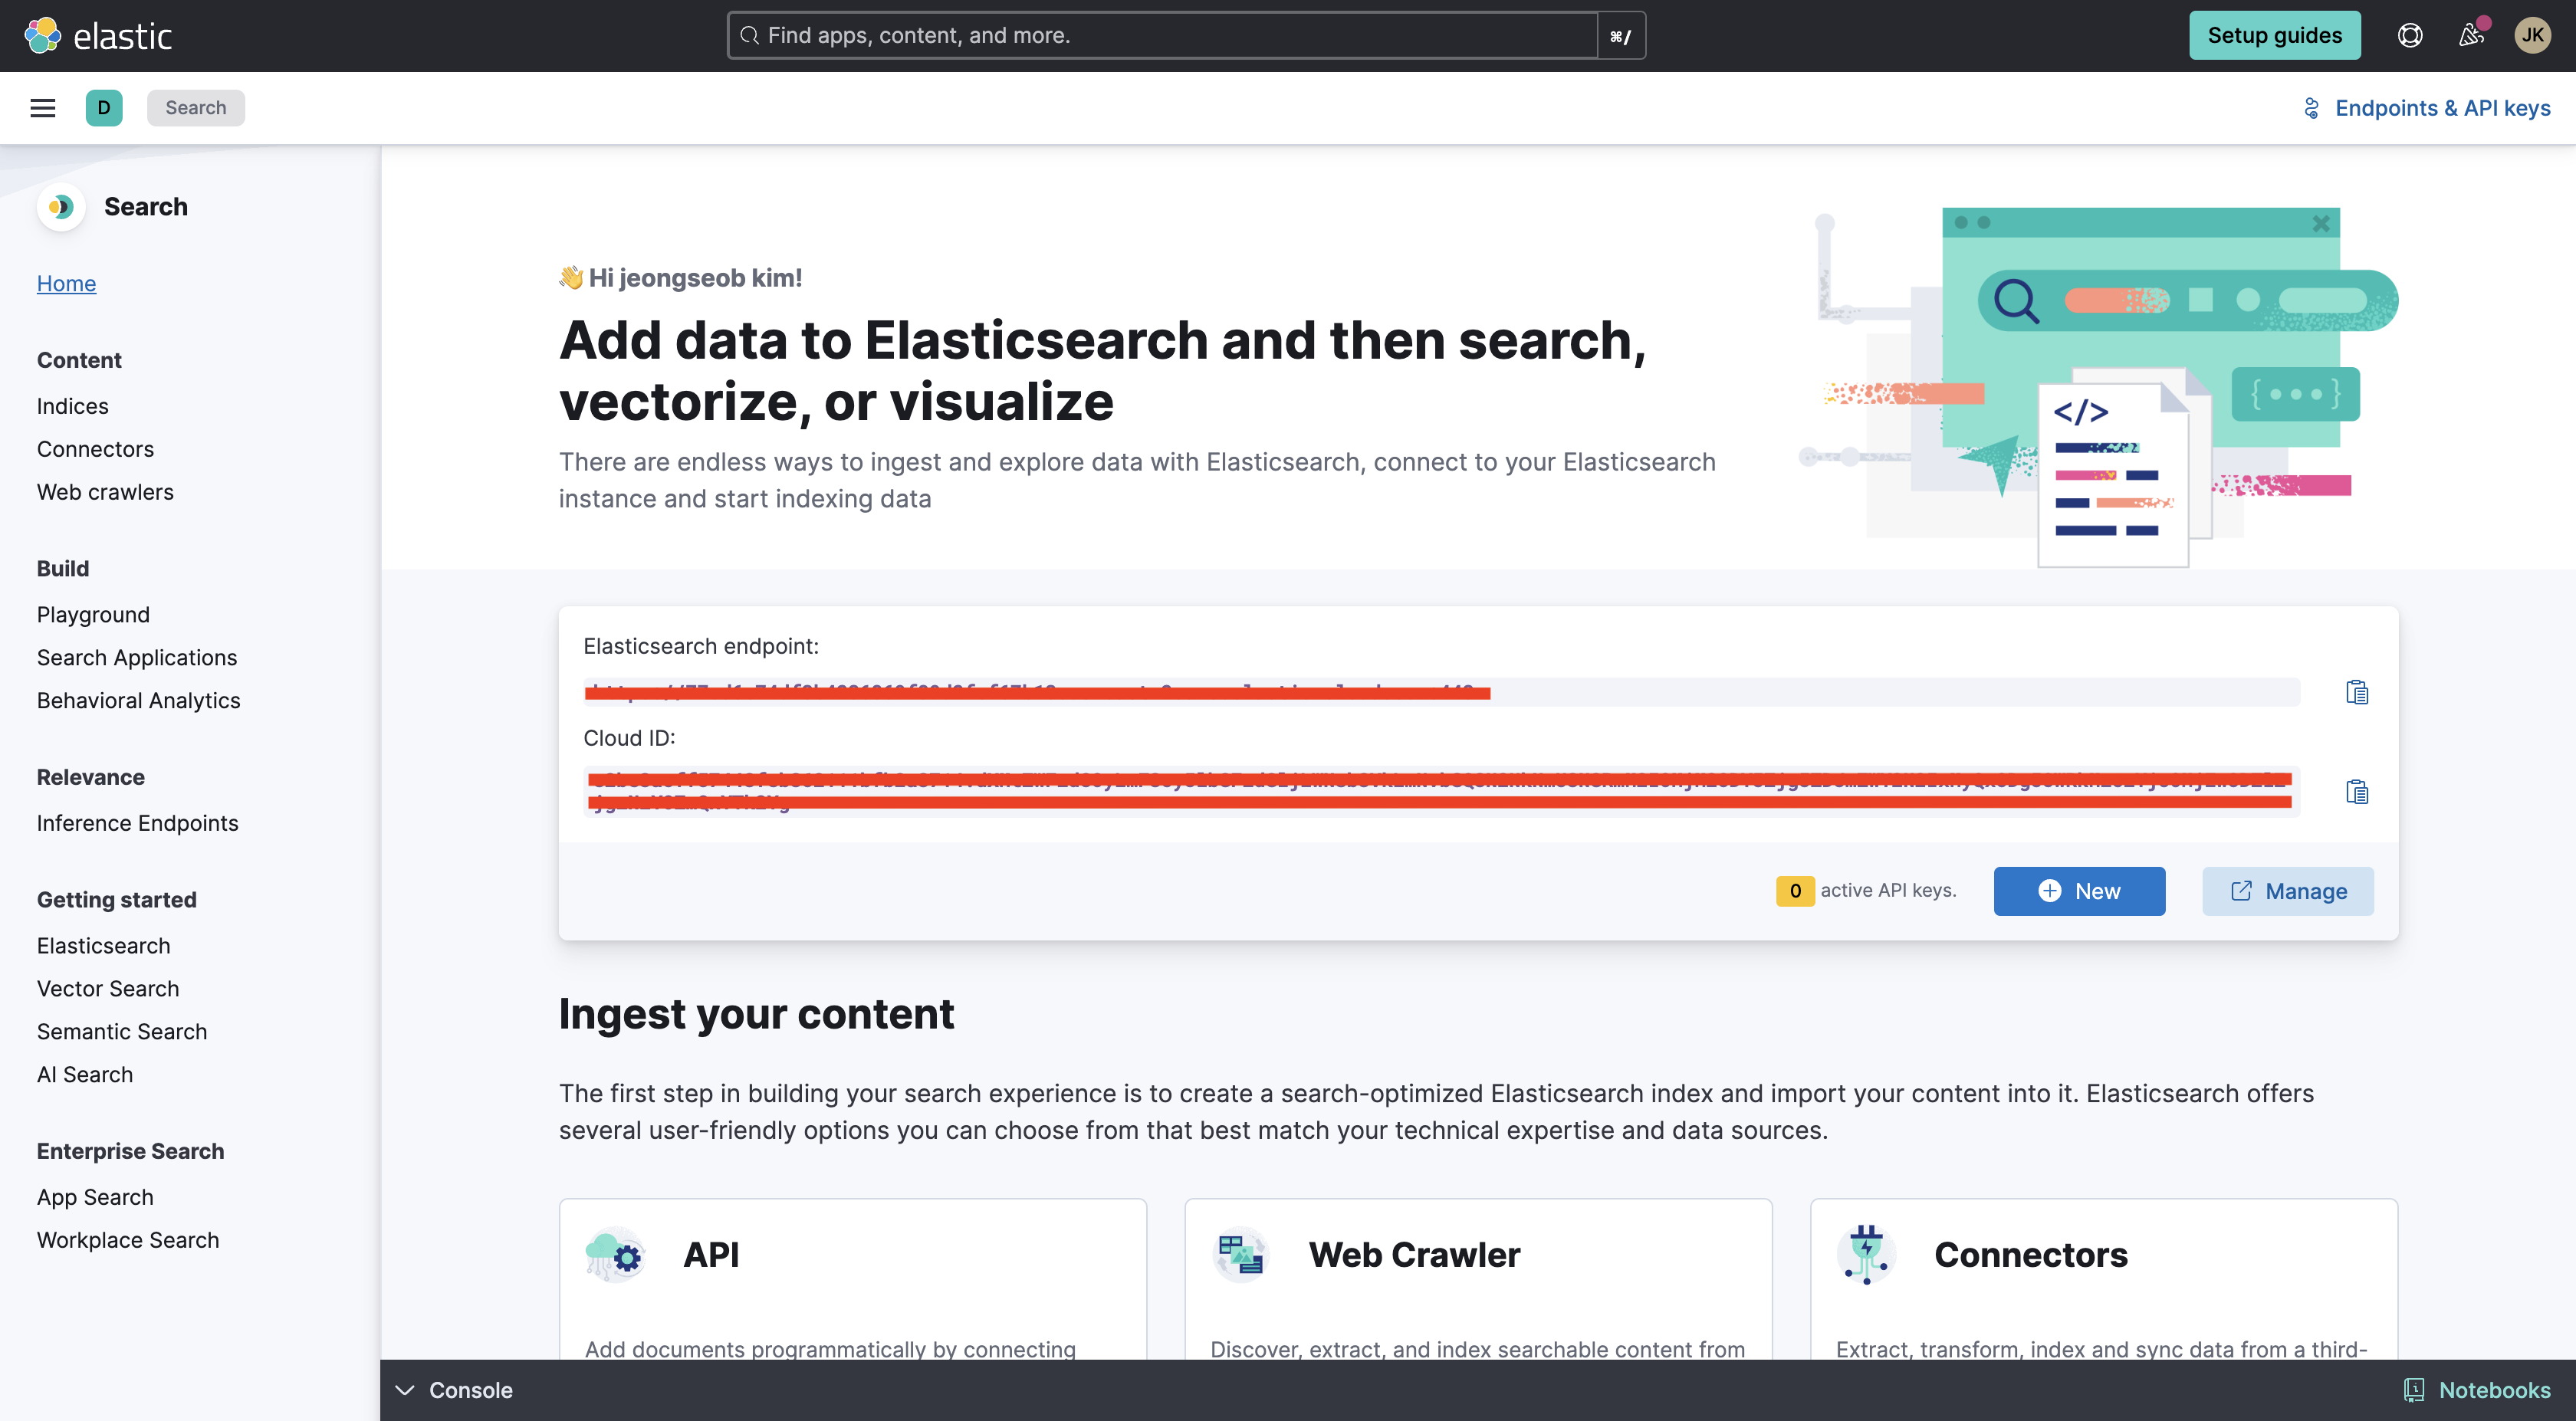Open Endpoints & API keys flyout
Viewport: 2576px width, 1421px height.
(x=2427, y=108)
